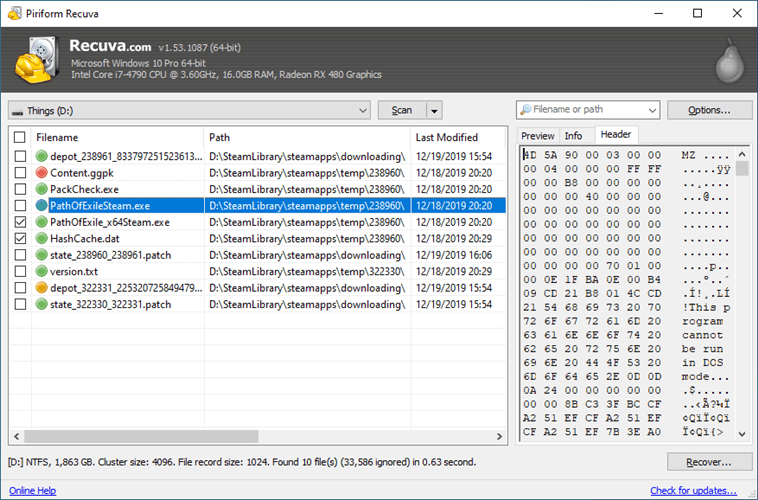Check the box for depot_322331 file
Screen dimensions: 758x500
[x=20, y=288]
